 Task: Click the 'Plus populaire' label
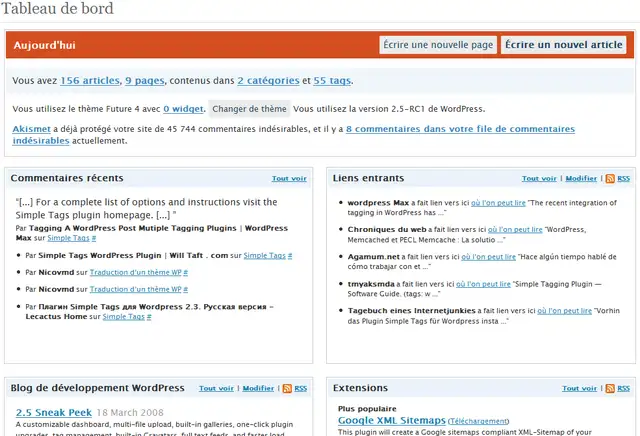coord(367,409)
